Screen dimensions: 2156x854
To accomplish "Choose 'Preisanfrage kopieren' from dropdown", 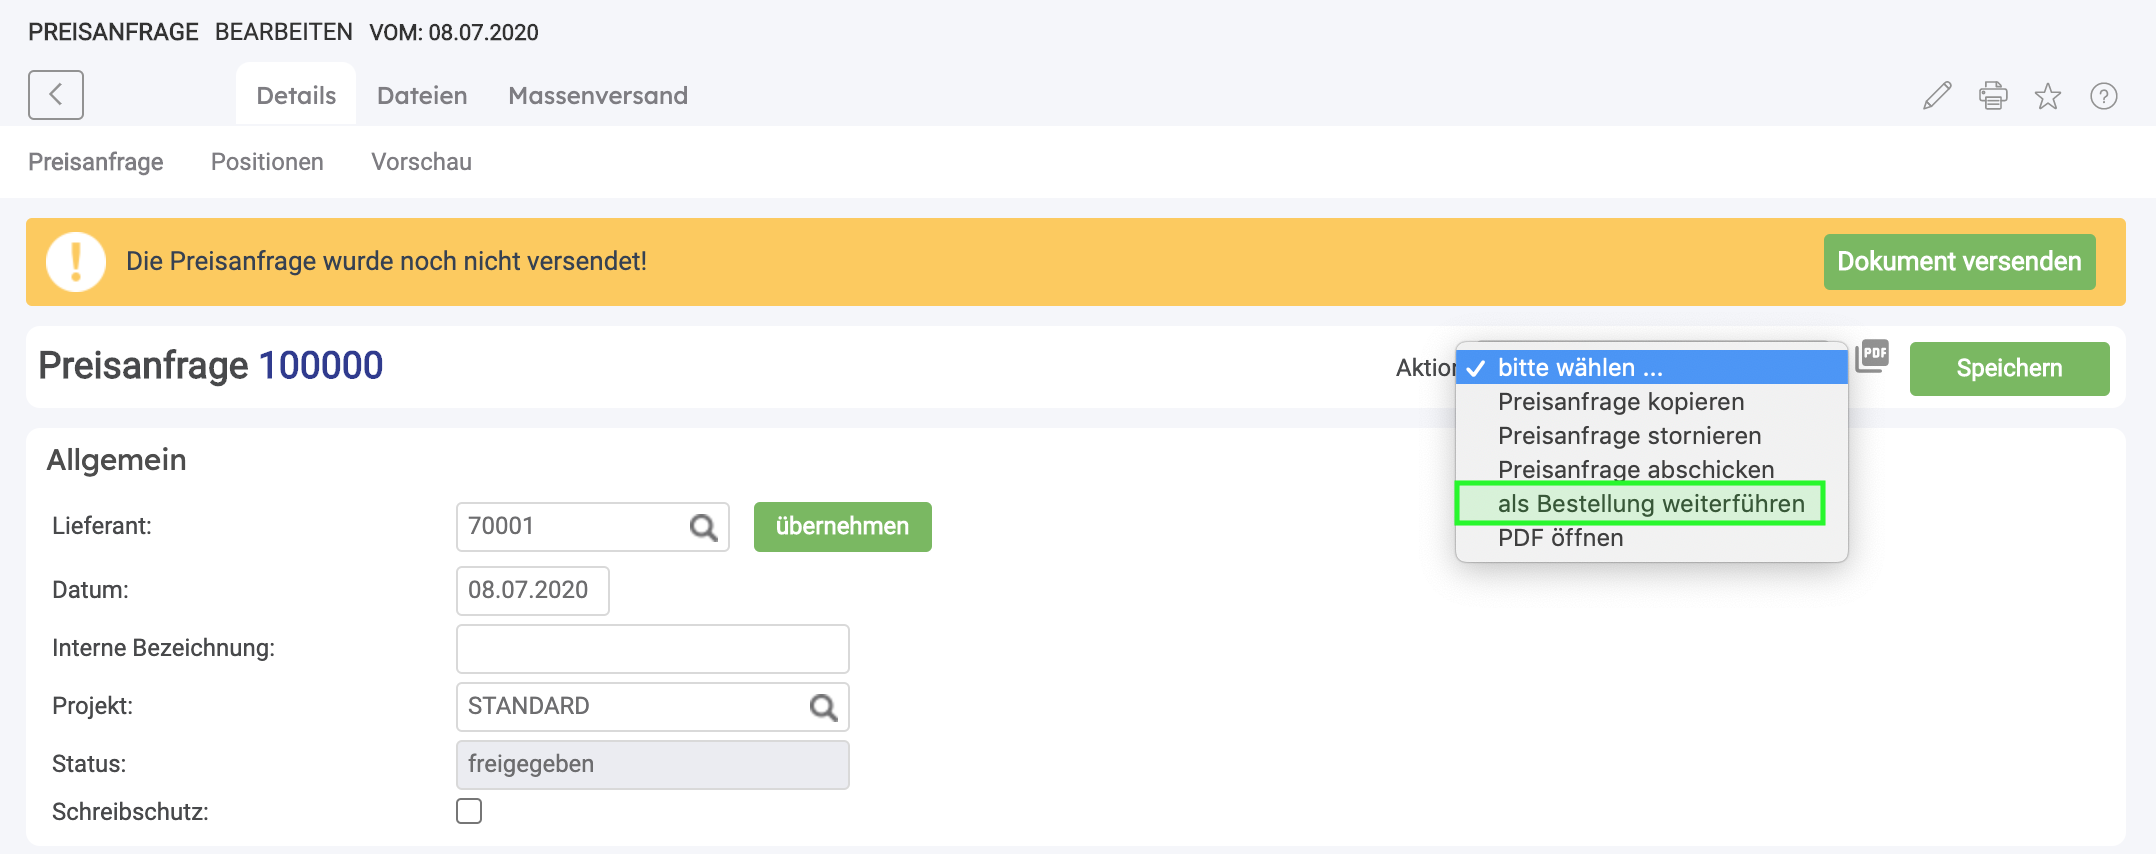I will click(1620, 402).
